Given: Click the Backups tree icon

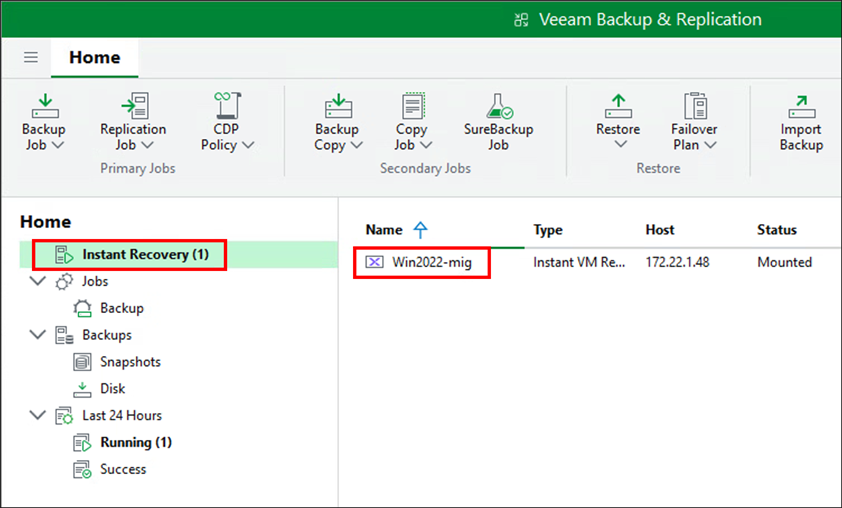Looking at the screenshot, I should [x=64, y=335].
